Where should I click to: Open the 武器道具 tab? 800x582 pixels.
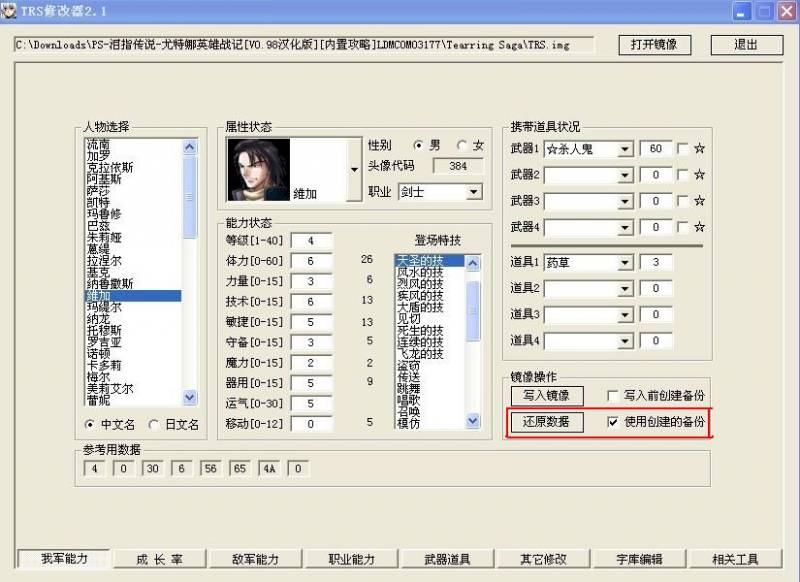(447, 559)
